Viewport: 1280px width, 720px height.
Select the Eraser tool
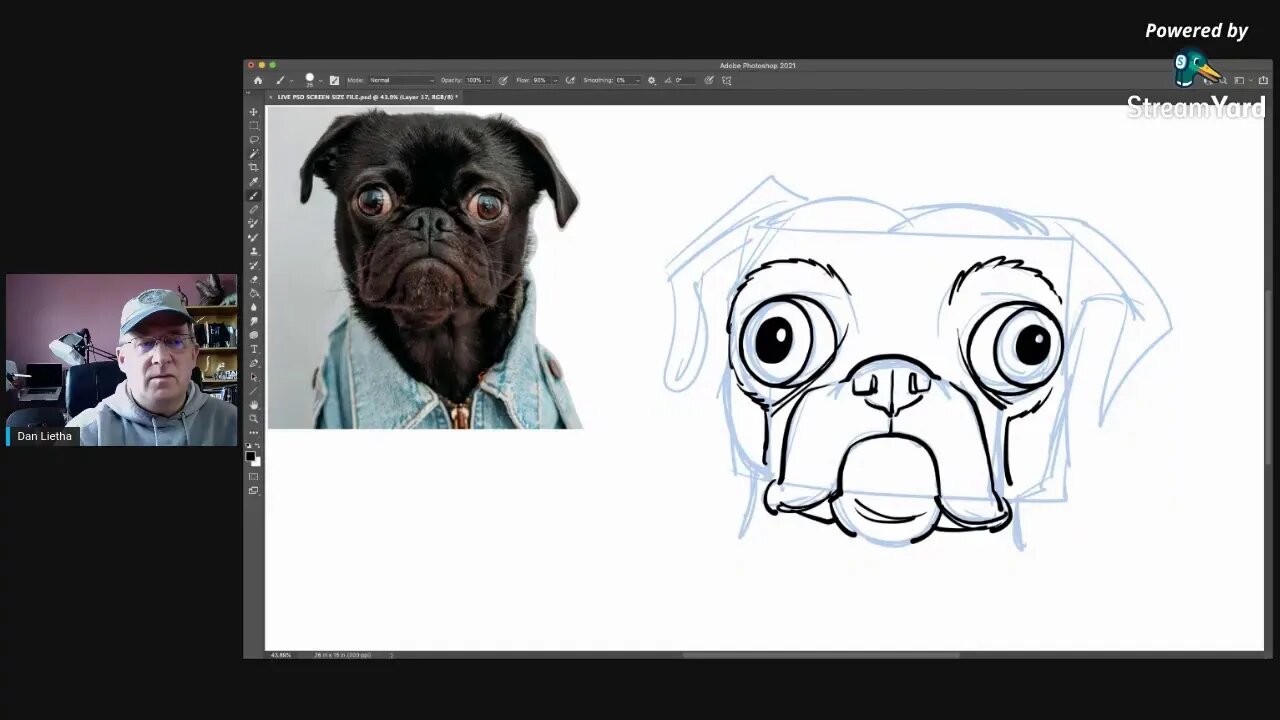254,279
